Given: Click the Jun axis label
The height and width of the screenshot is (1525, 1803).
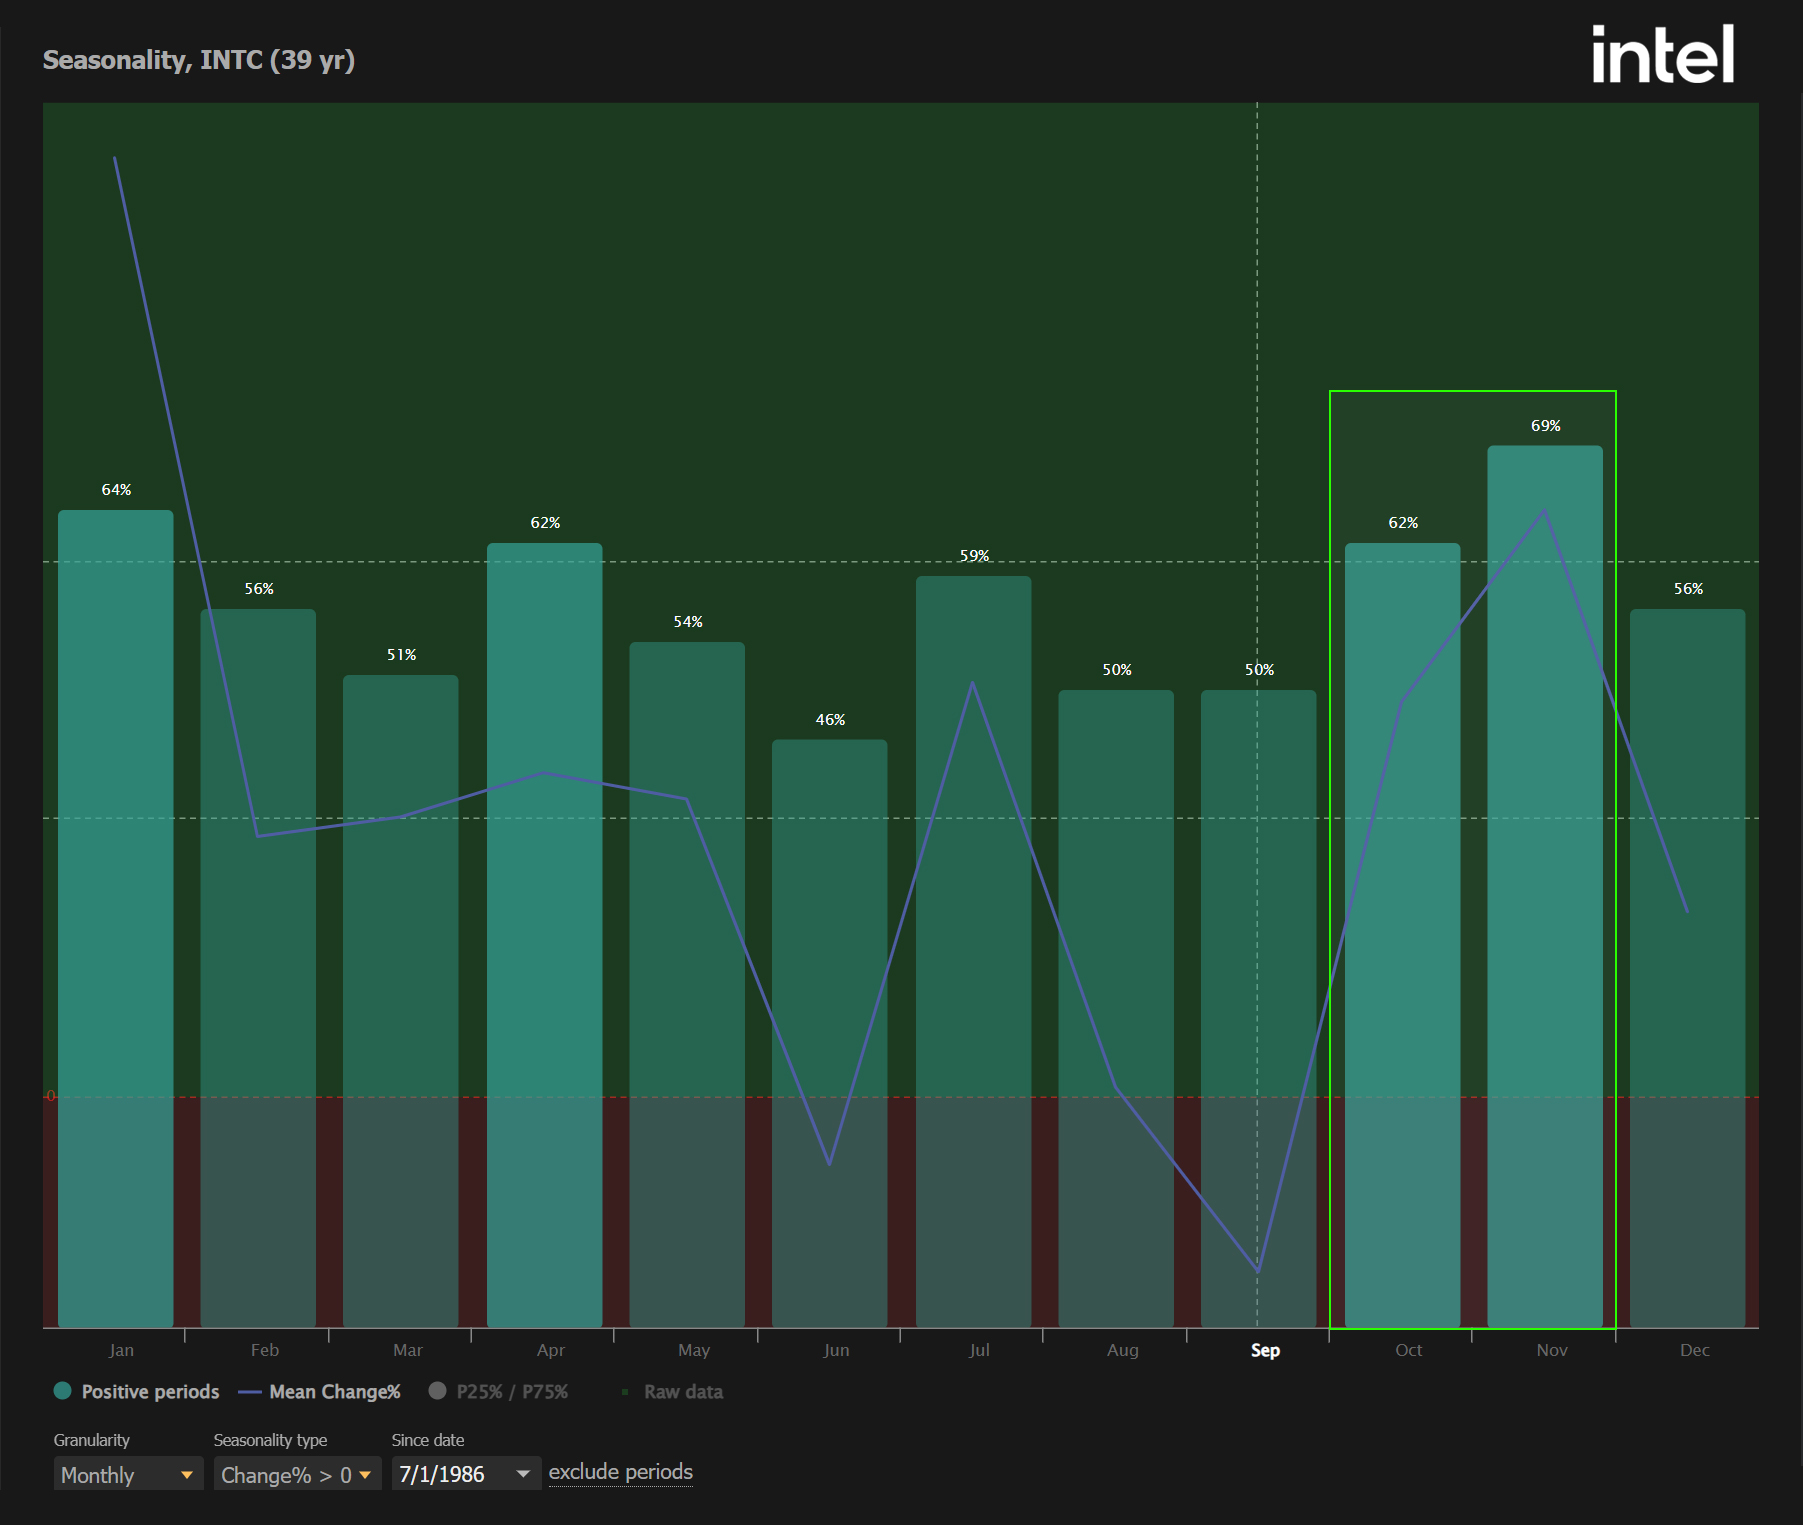Looking at the screenshot, I should point(836,1350).
